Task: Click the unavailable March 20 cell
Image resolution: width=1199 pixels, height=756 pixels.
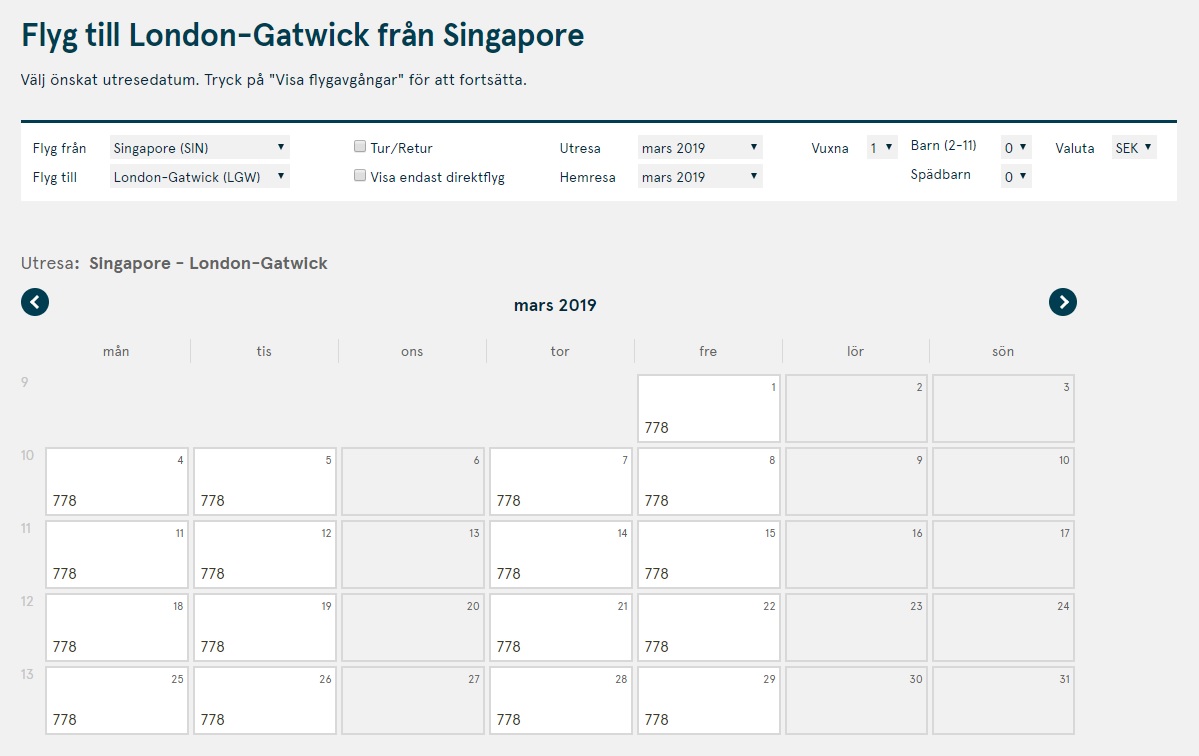Action: coord(413,628)
